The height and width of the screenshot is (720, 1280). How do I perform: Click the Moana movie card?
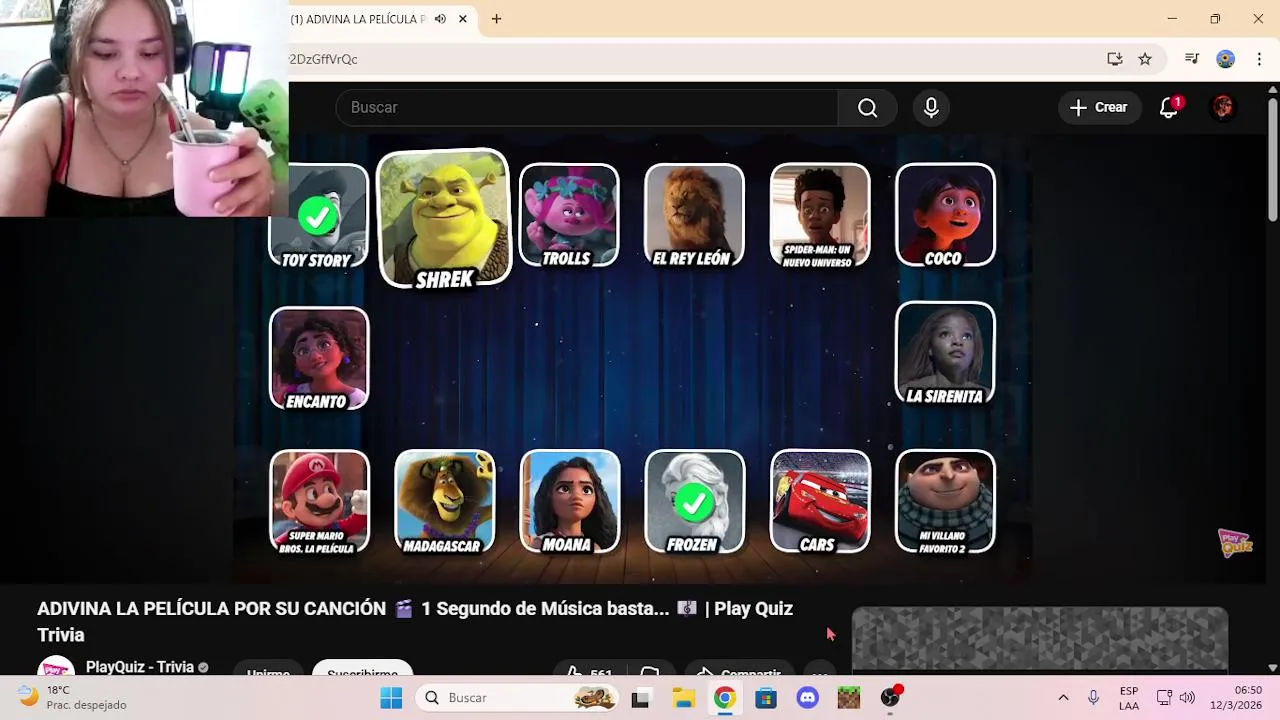[569, 501]
